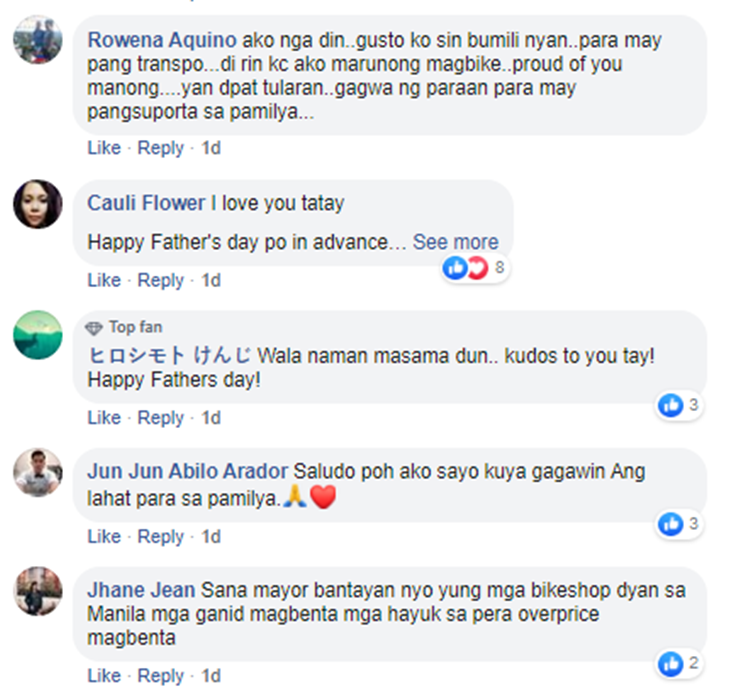Screen dimensions: 750x696
Task: Like Rowena Aquino's comment
Action: [104, 148]
